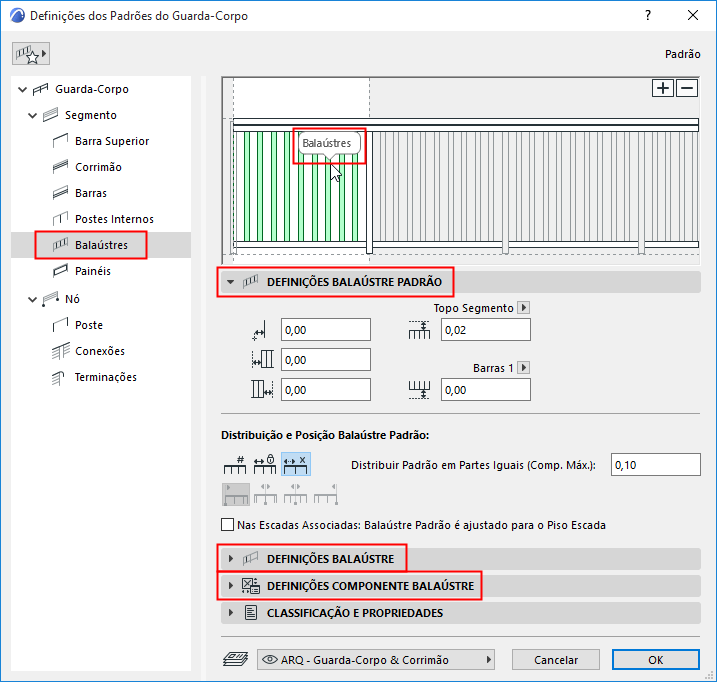Select fixed pattern length distribution mode

pyautogui.click(x=265, y=465)
